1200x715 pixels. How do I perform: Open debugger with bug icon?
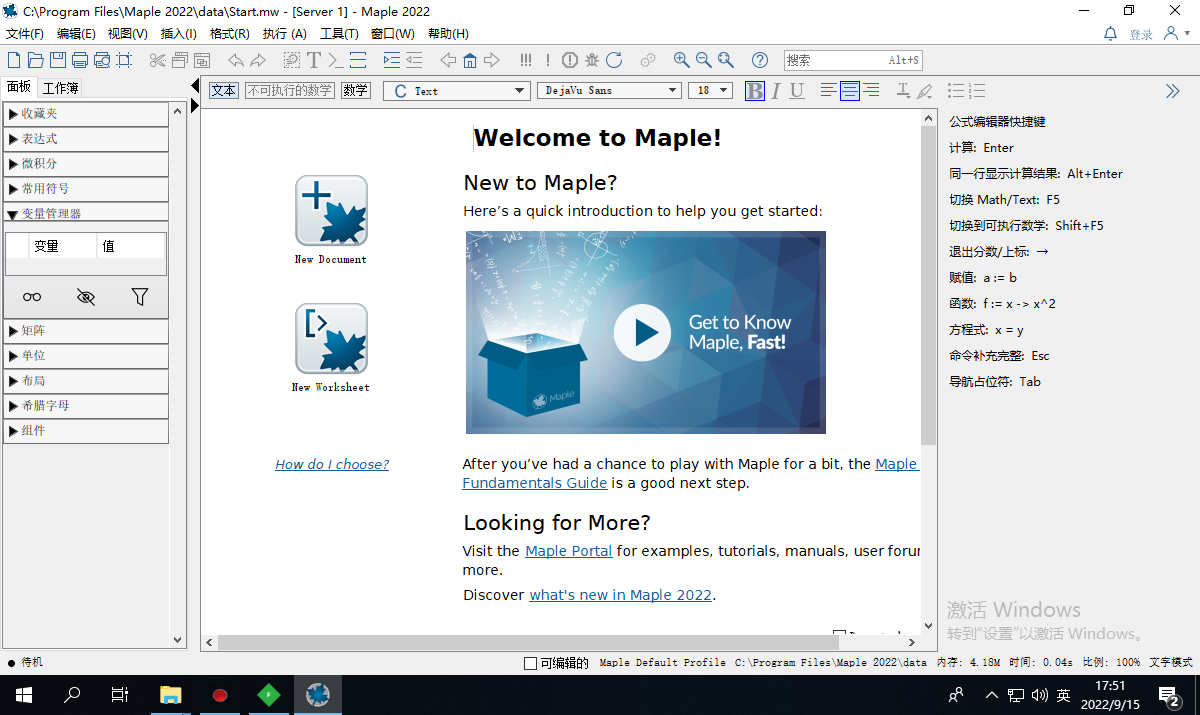(592, 60)
